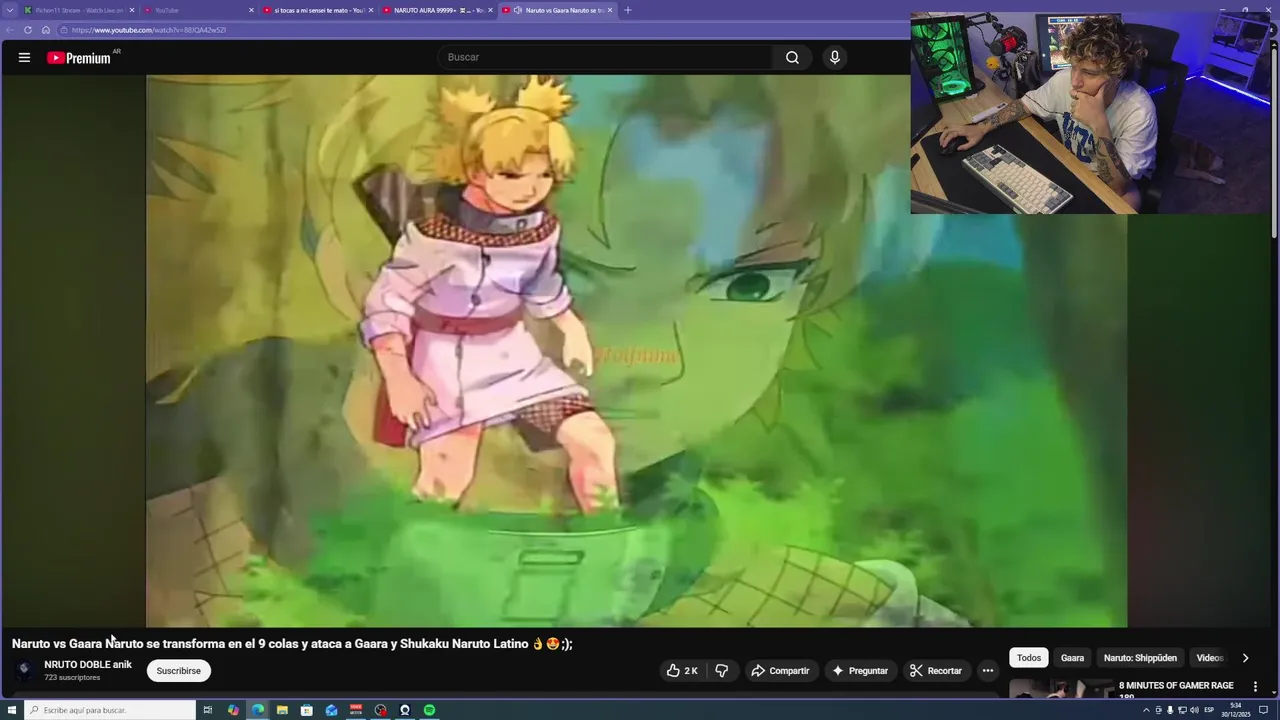
Task: Switch the ESP keyboard language indicator
Action: tap(1209, 710)
